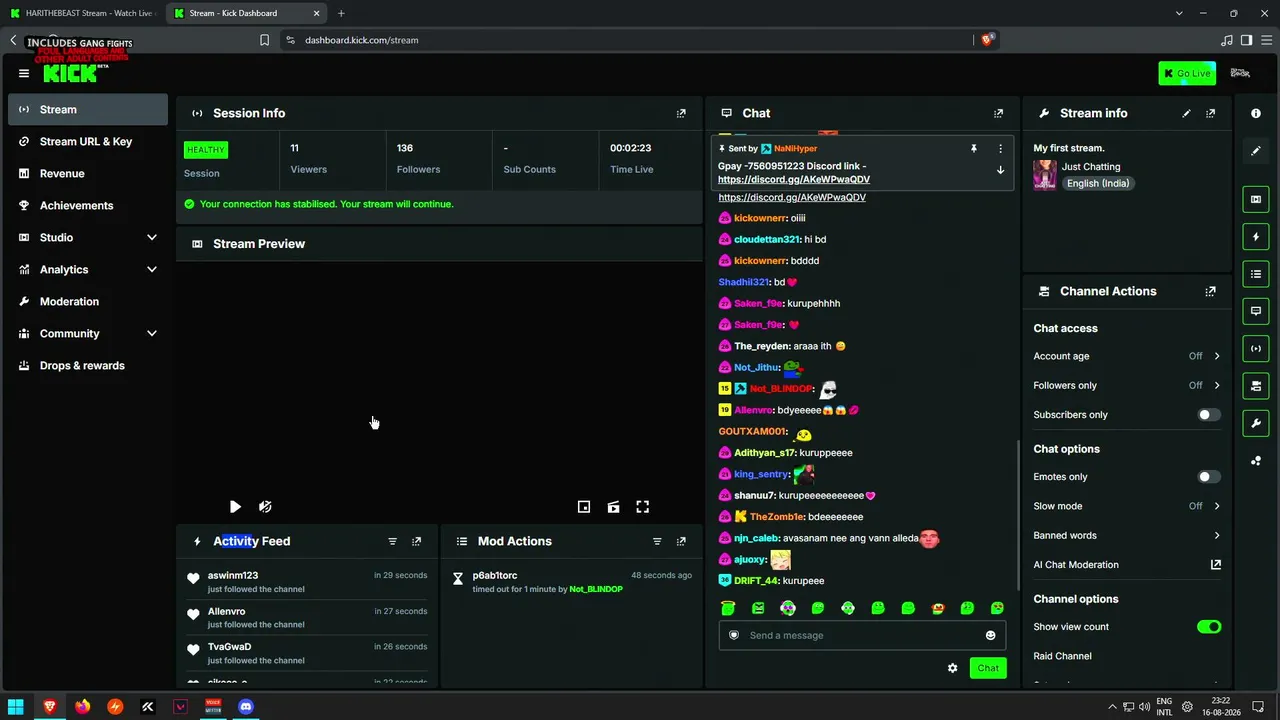Click the preview icon next to play
The width and height of the screenshot is (1280, 720).
pyautogui.click(x=265, y=507)
